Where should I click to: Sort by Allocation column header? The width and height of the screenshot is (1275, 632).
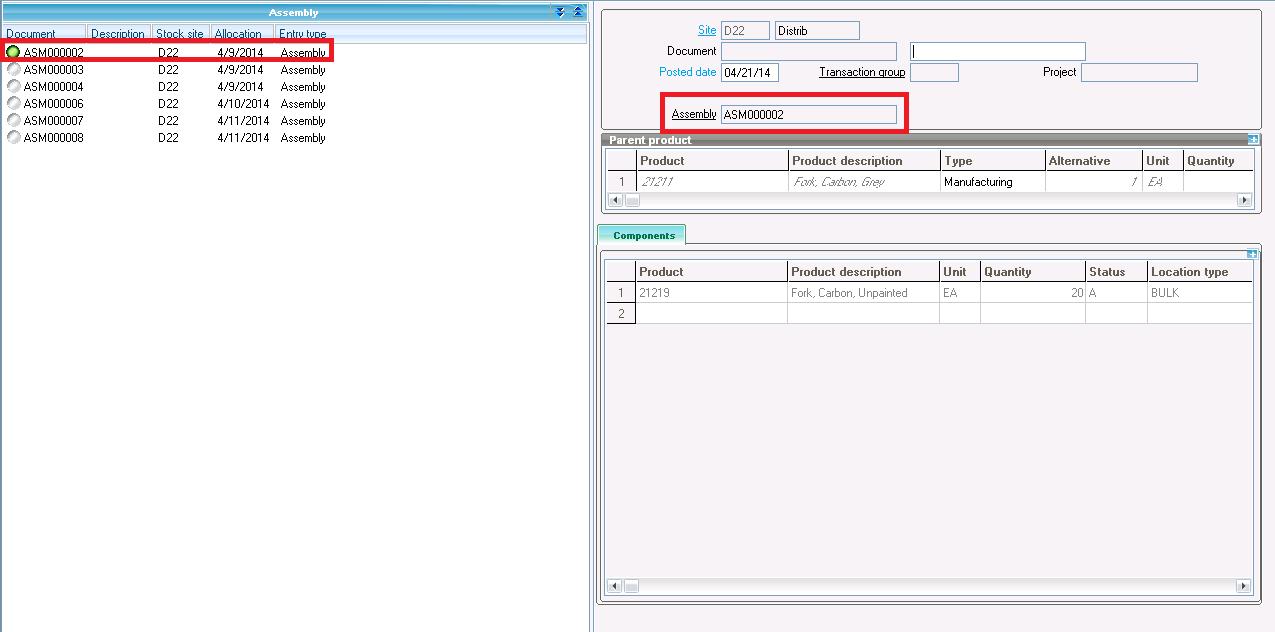tap(240, 34)
